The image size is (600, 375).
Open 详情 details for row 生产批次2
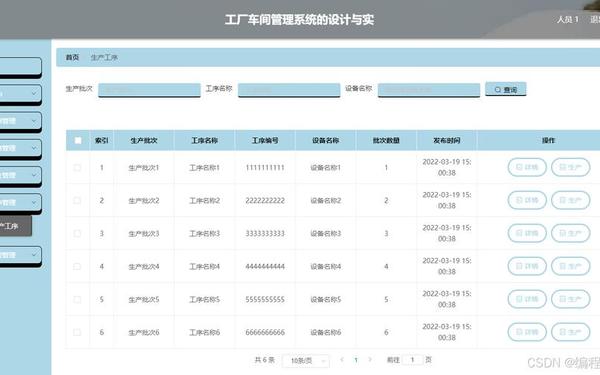click(x=527, y=200)
